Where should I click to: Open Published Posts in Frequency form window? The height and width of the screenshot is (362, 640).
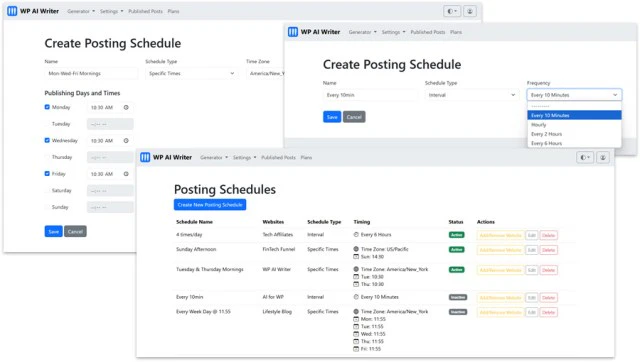pyautogui.click(x=428, y=32)
